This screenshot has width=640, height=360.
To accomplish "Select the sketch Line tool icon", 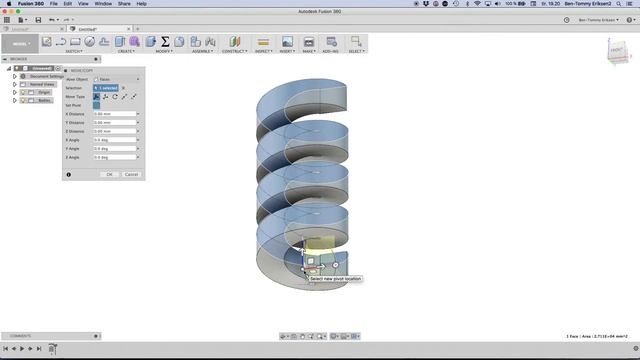I will pos(61,42).
